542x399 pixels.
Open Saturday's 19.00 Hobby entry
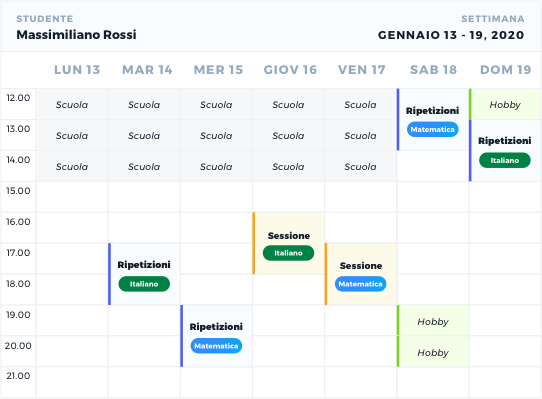(x=433, y=321)
